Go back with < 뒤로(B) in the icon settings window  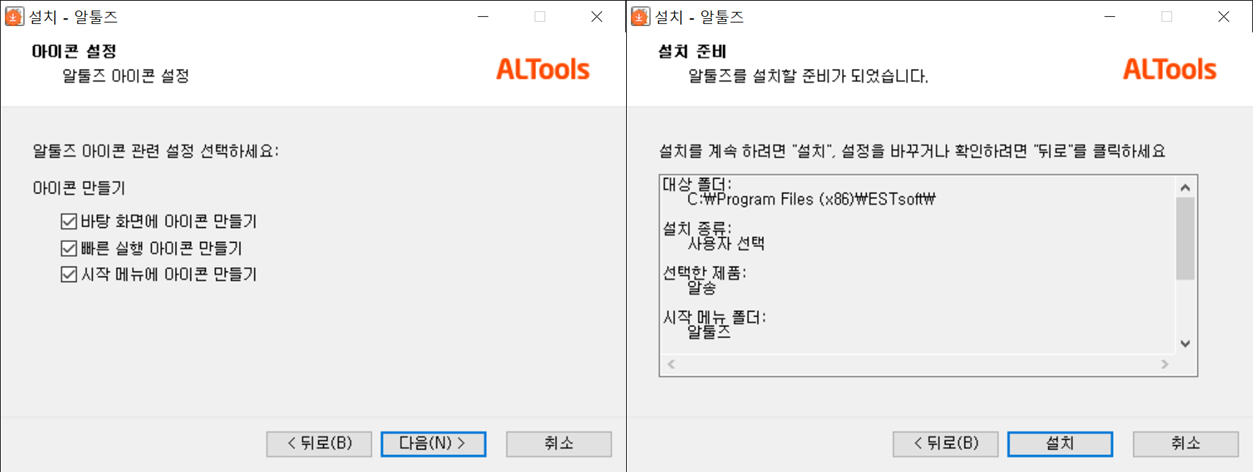point(319,443)
